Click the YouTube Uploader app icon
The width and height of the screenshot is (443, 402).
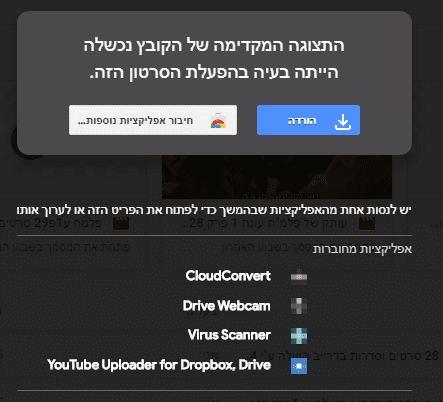click(x=299, y=366)
